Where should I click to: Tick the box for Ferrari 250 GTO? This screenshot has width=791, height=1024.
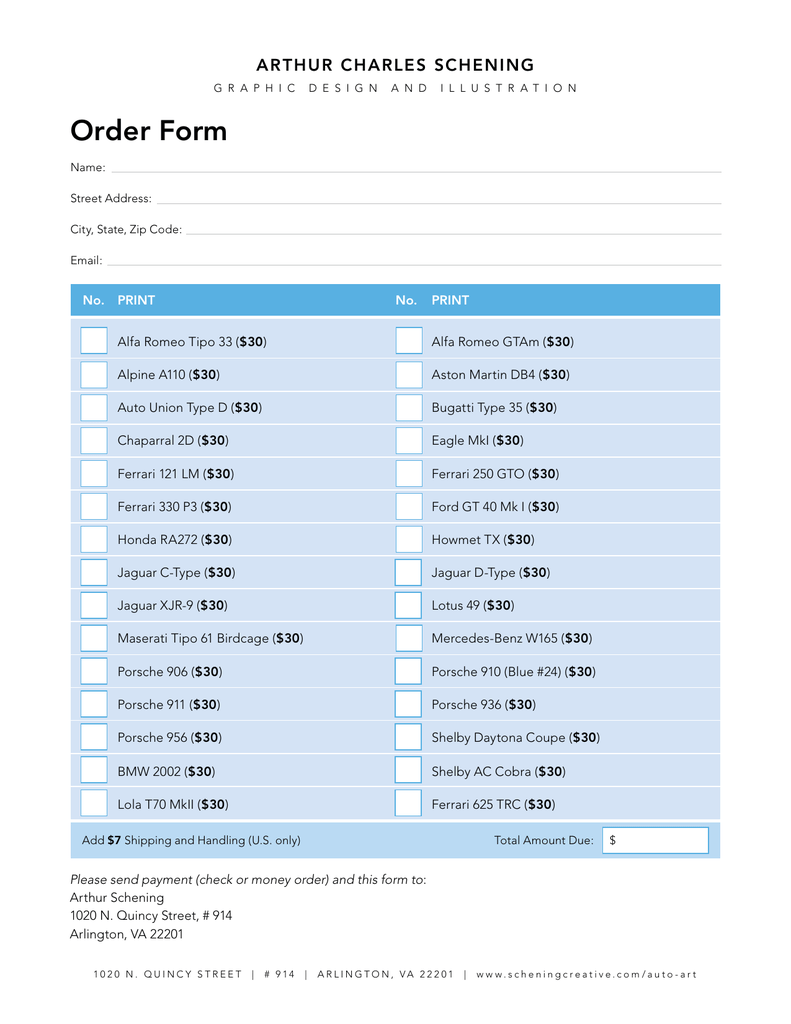[409, 473]
